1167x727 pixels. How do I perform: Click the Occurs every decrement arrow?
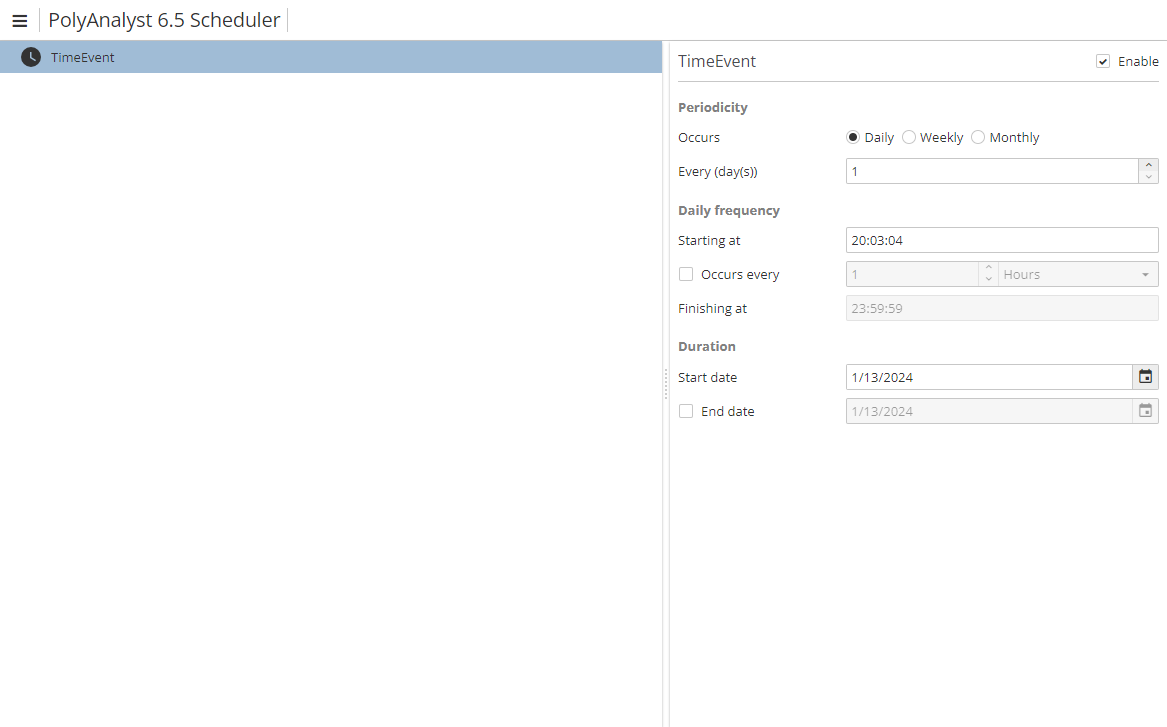(988, 280)
